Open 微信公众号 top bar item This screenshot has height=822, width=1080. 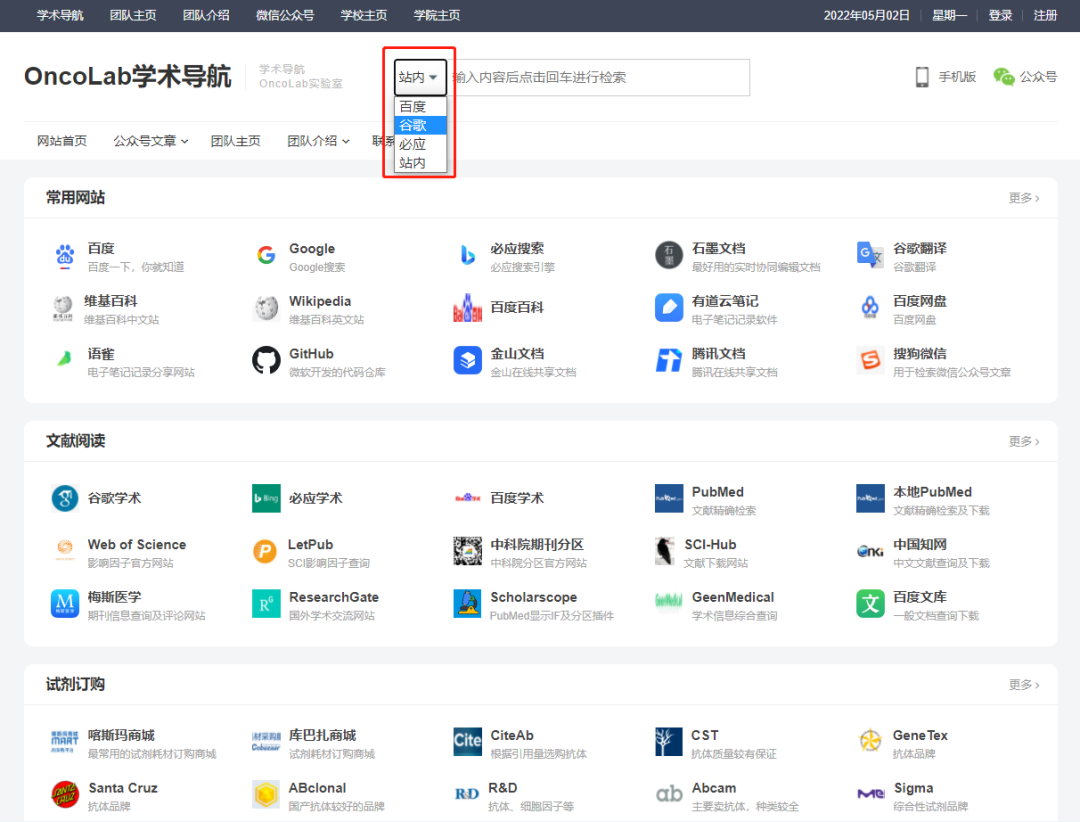[x=285, y=15]
